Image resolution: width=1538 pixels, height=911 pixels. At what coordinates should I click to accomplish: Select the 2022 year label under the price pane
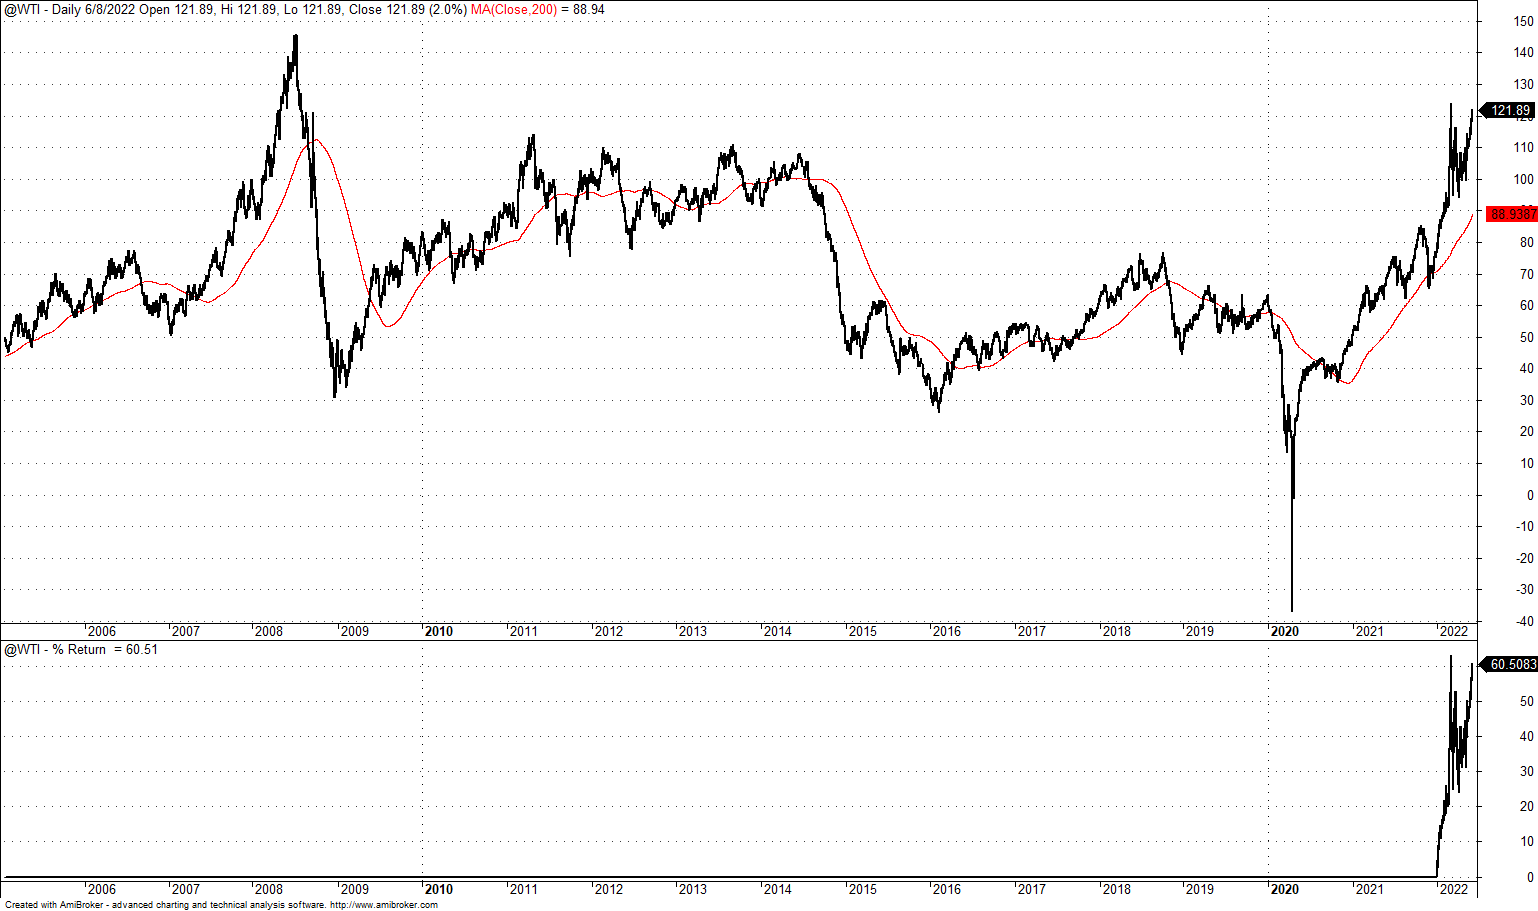(1453, 631)
